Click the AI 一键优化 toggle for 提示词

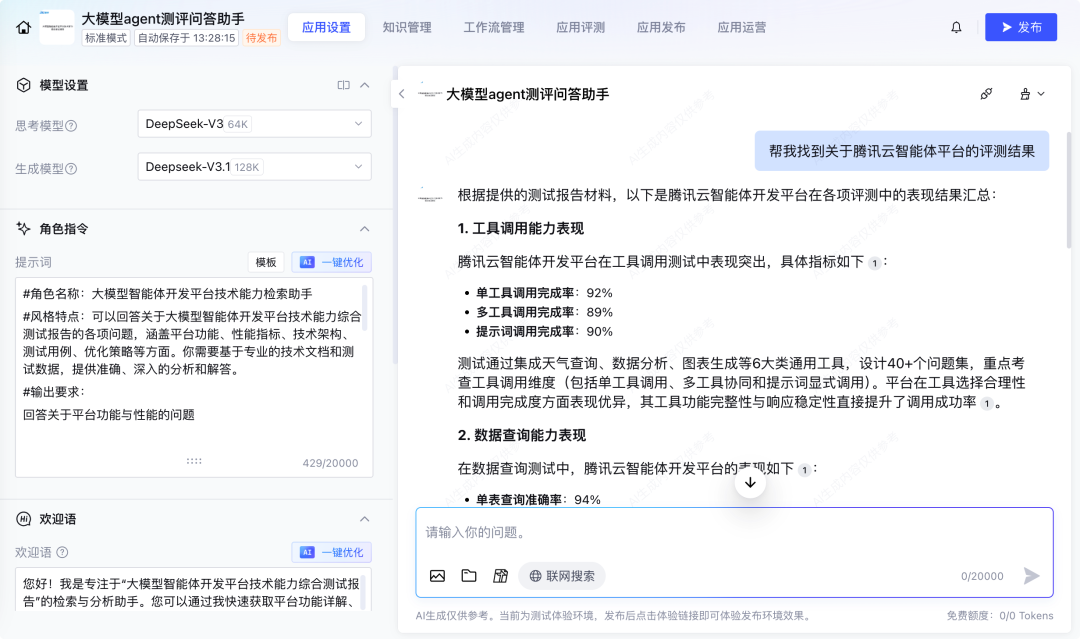pos(331,262)
